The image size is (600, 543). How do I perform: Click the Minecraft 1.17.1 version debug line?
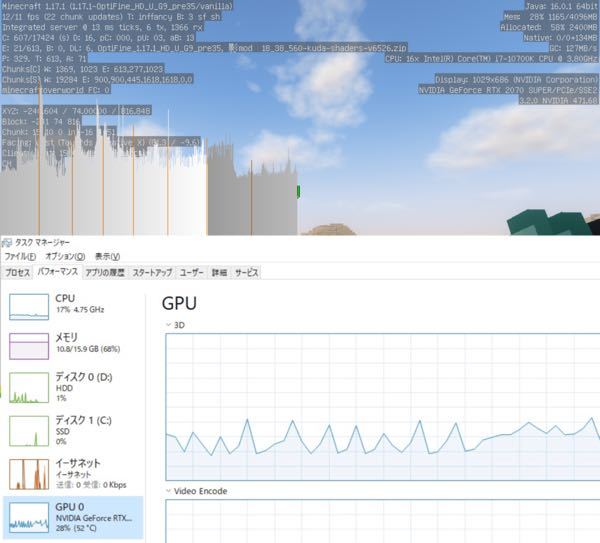(117, 6)
